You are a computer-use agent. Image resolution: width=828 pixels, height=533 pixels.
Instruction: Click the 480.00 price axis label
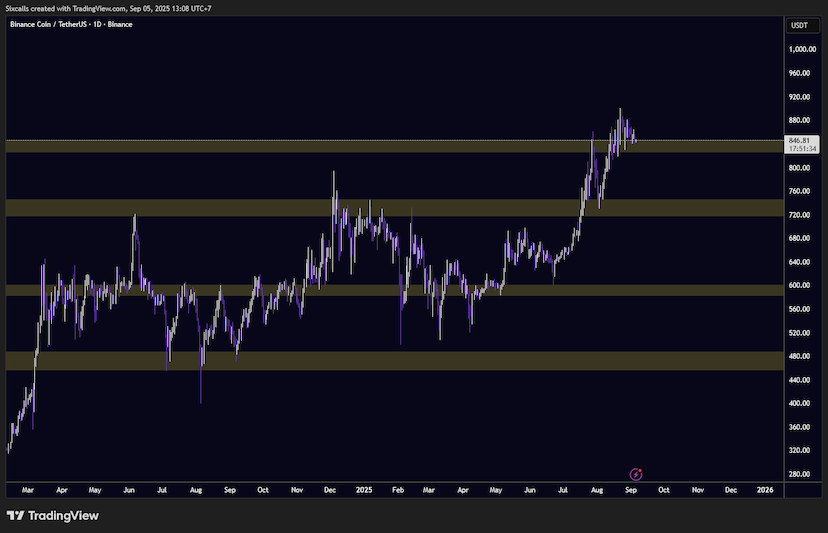coord(799,356)
